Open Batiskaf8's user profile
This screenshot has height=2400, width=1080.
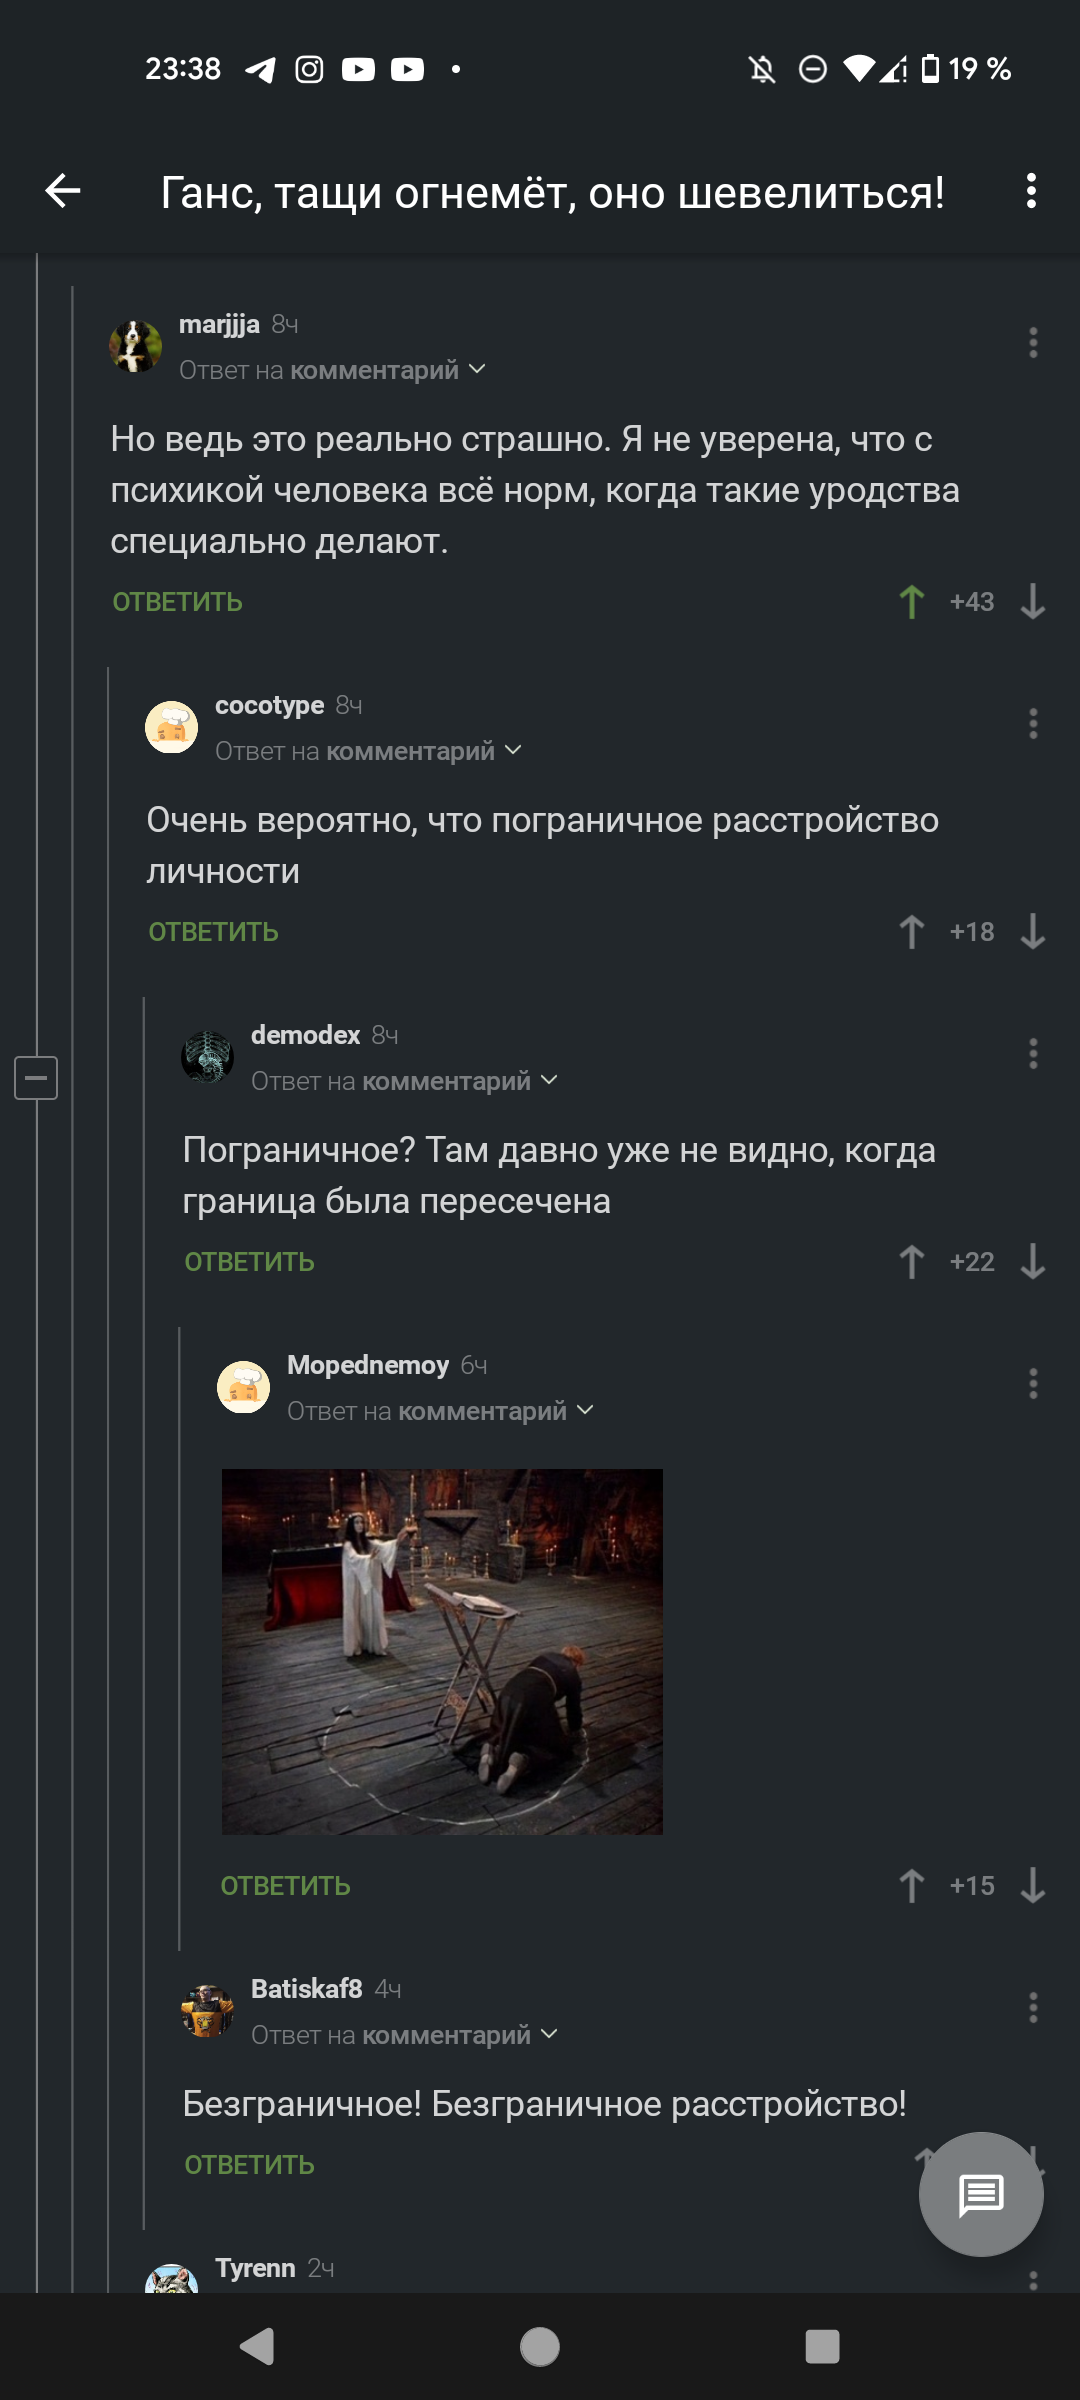pos(306,1989)
